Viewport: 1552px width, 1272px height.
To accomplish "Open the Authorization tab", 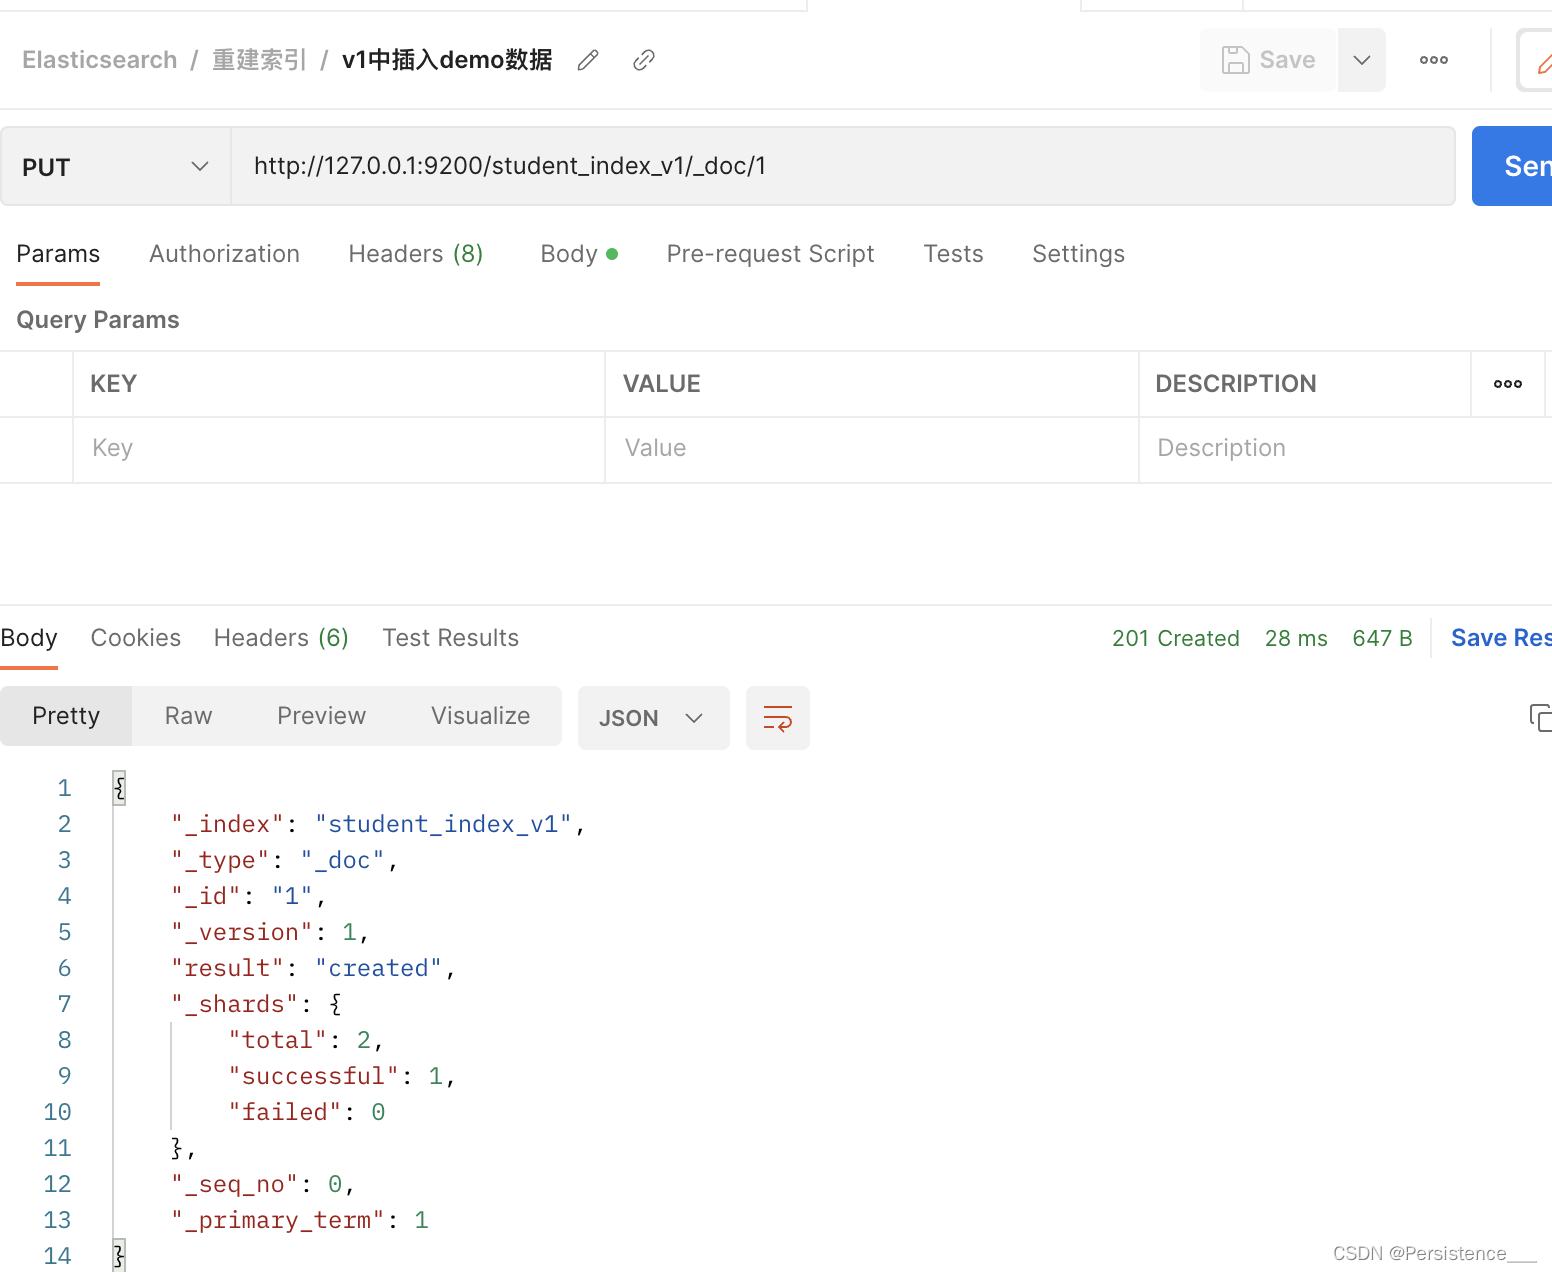I will (x=224, y=254).
